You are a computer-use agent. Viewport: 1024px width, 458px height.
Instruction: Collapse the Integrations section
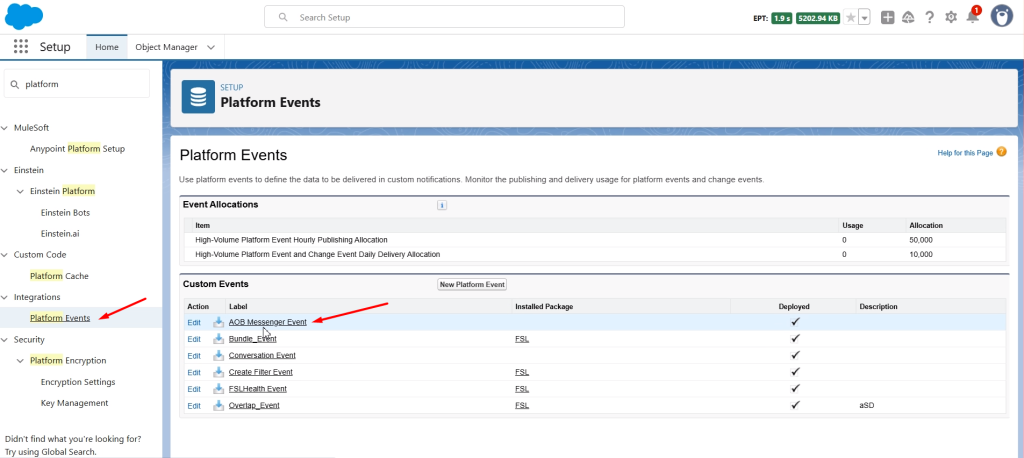5,297
